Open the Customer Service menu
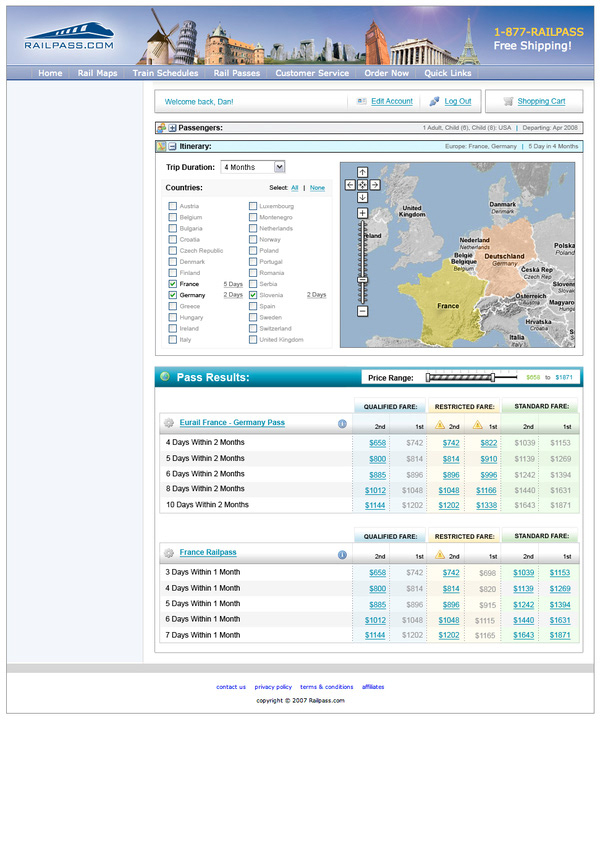 click(312, 73)
